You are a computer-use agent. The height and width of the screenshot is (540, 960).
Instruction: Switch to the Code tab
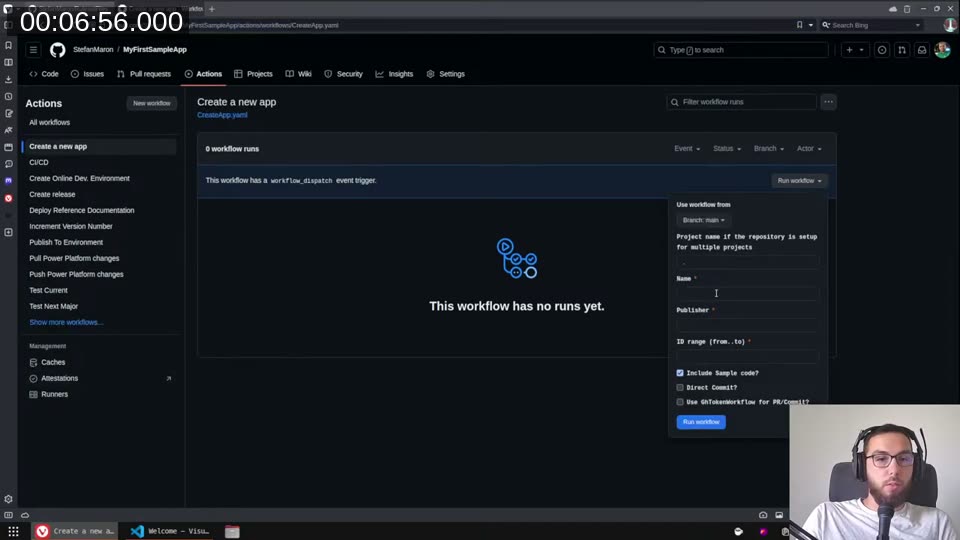(44, 74)
